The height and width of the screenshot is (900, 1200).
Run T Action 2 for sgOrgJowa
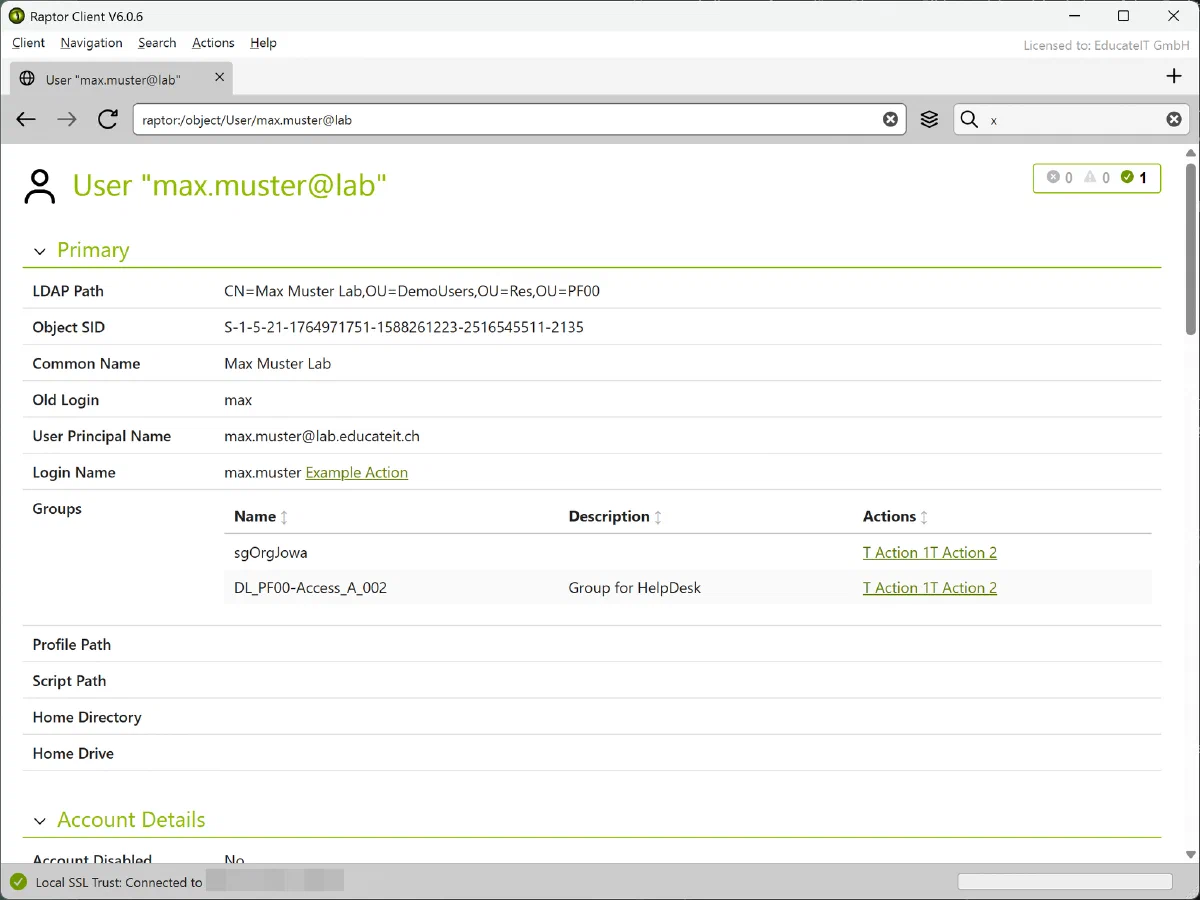[964, 552]
